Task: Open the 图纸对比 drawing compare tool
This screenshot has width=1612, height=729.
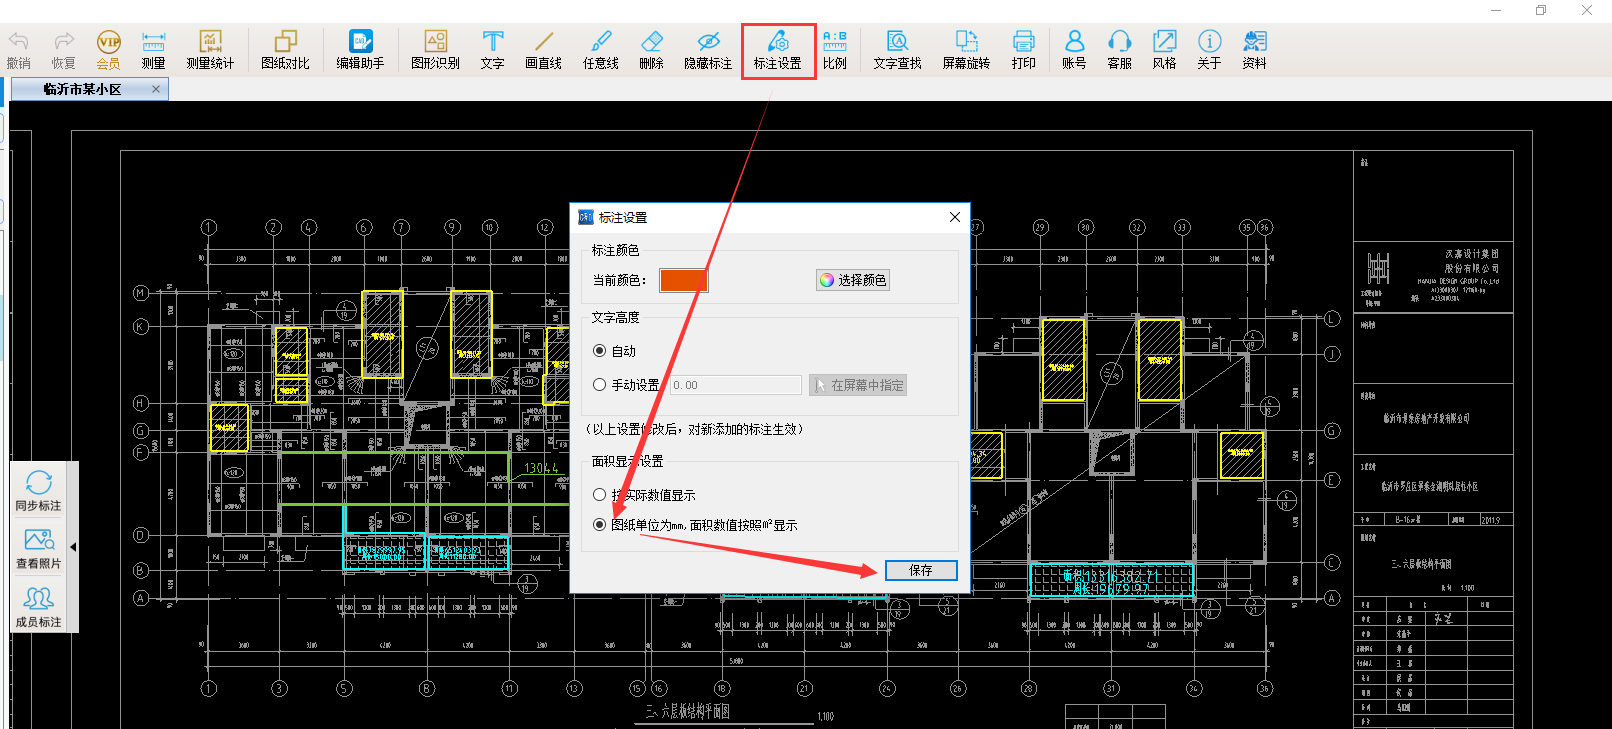Action: [x=285, y=49]
